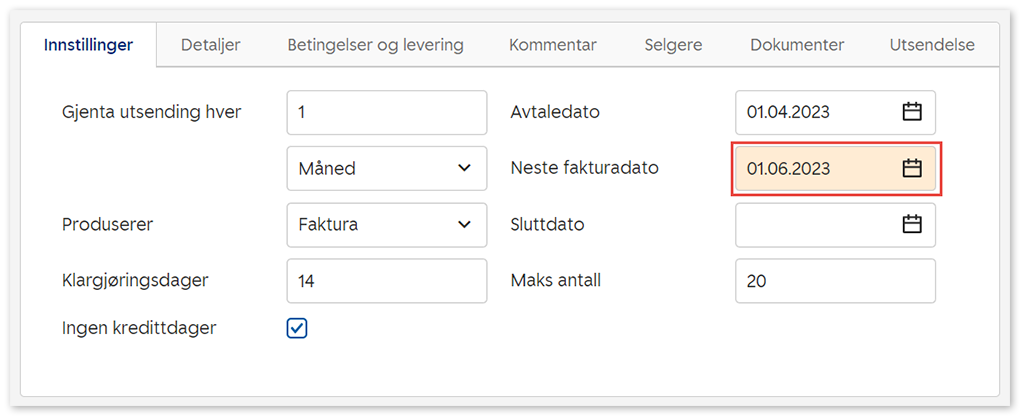The width and height of the screenshot is (1020, 416).
Task: Click the Gjenta utsending hver number field
Action: [386, 112]
